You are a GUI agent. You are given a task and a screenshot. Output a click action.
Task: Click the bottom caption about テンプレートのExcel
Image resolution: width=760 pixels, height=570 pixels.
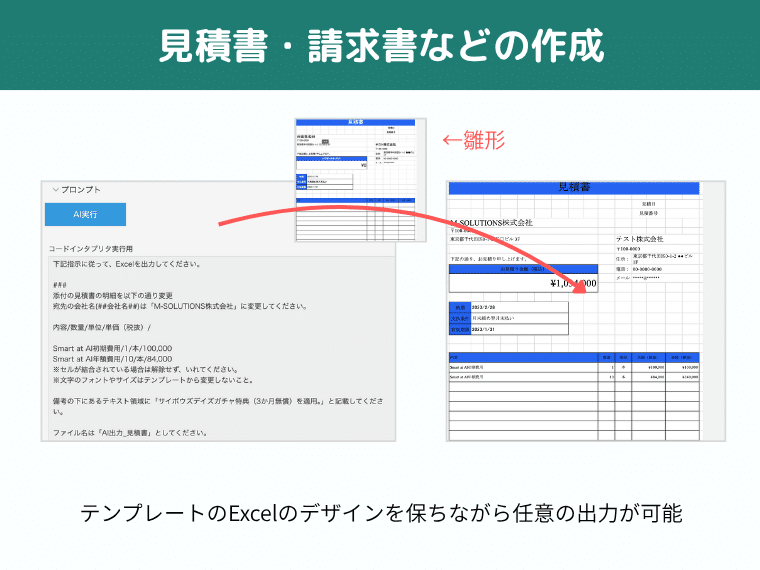pos(380,514)
